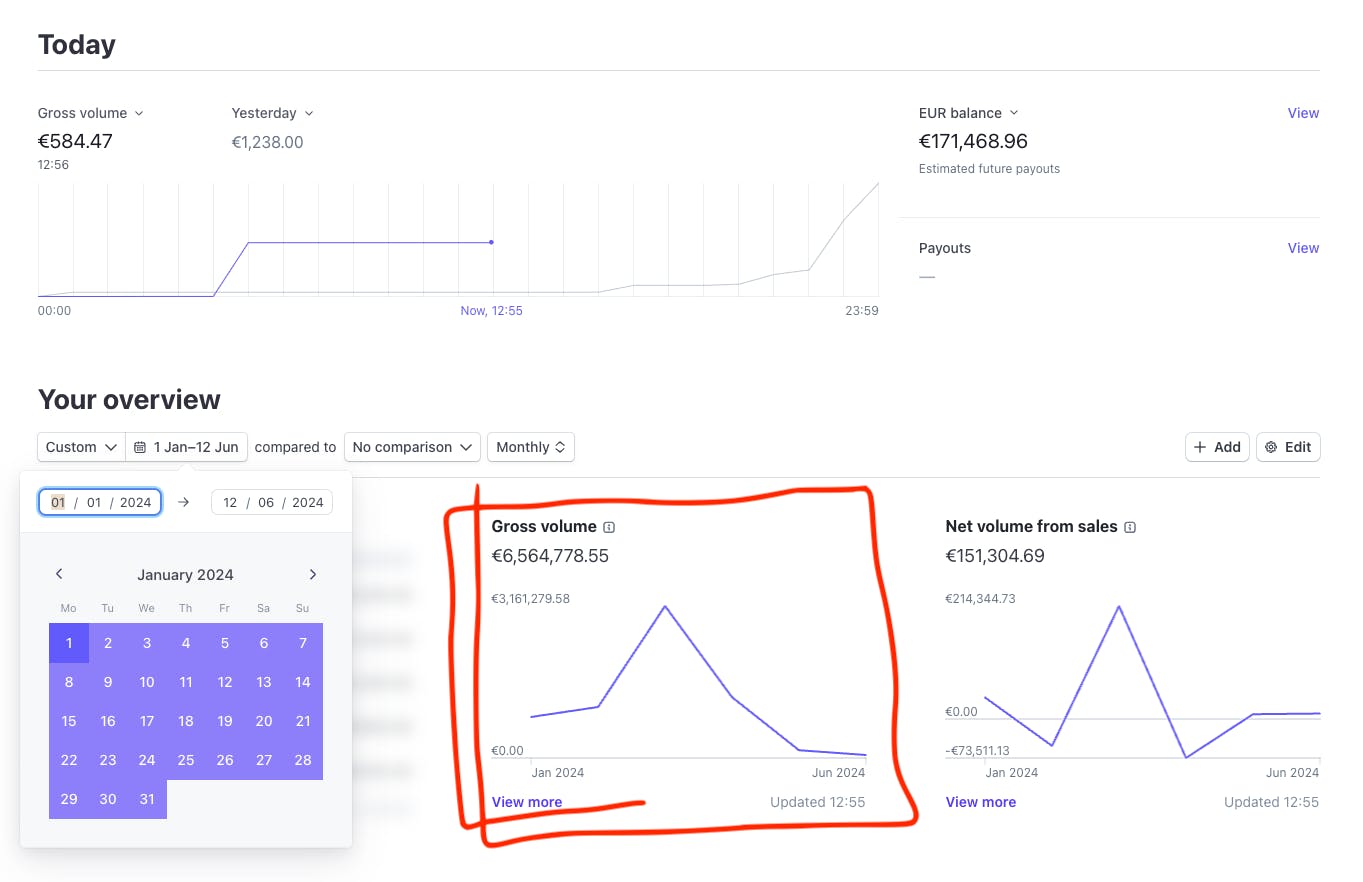Navigate to the next month in the calendar
The height and width of the screenshot is (882, 1363).
tap(312, 574)
